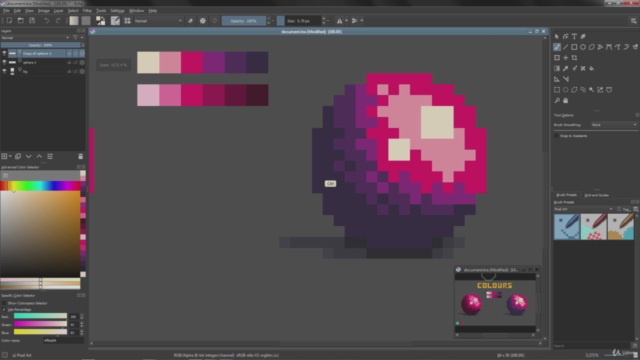Screen dimensions: 640x360
Task: Open the layer blending mode dropdown
Action: point(36,38)
